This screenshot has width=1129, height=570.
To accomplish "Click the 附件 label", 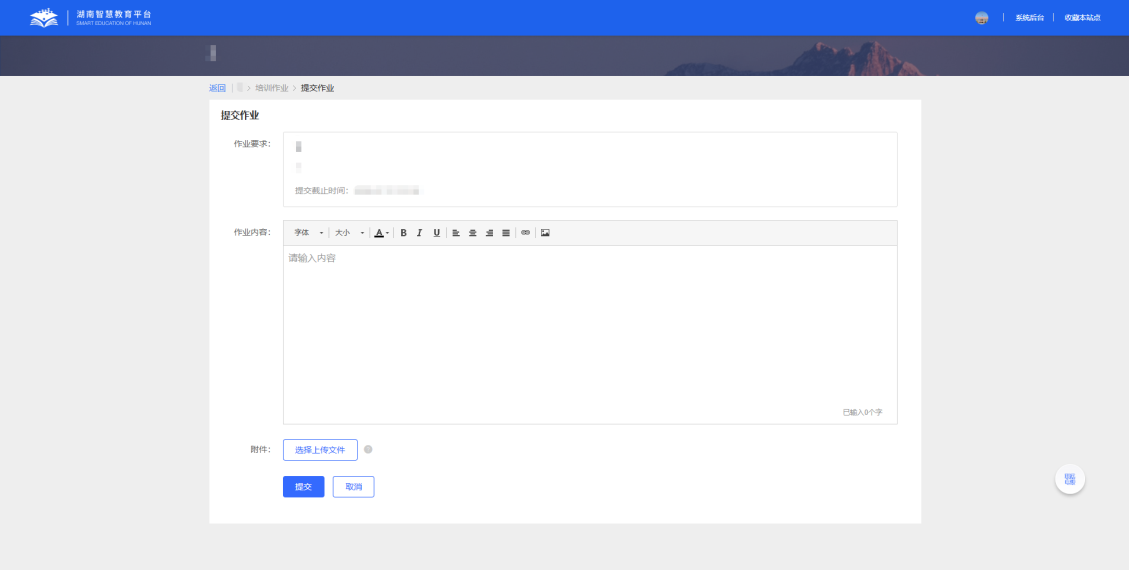I will coord(261,450).
